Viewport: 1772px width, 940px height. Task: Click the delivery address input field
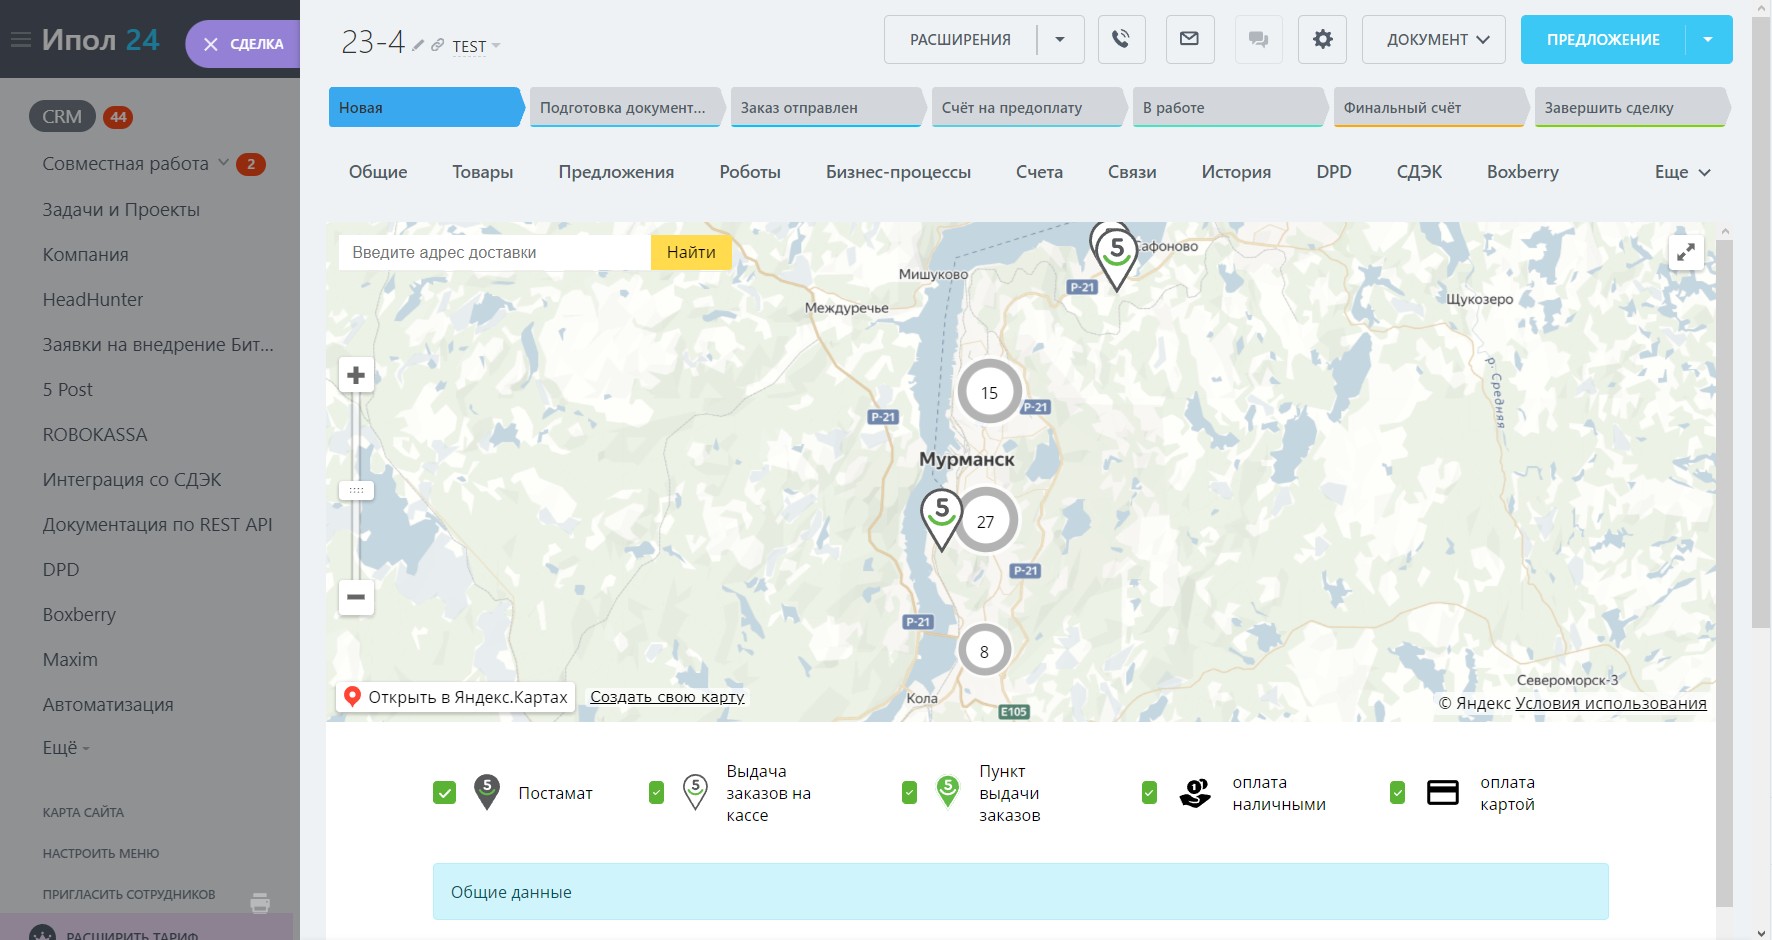tap(495, 253)
